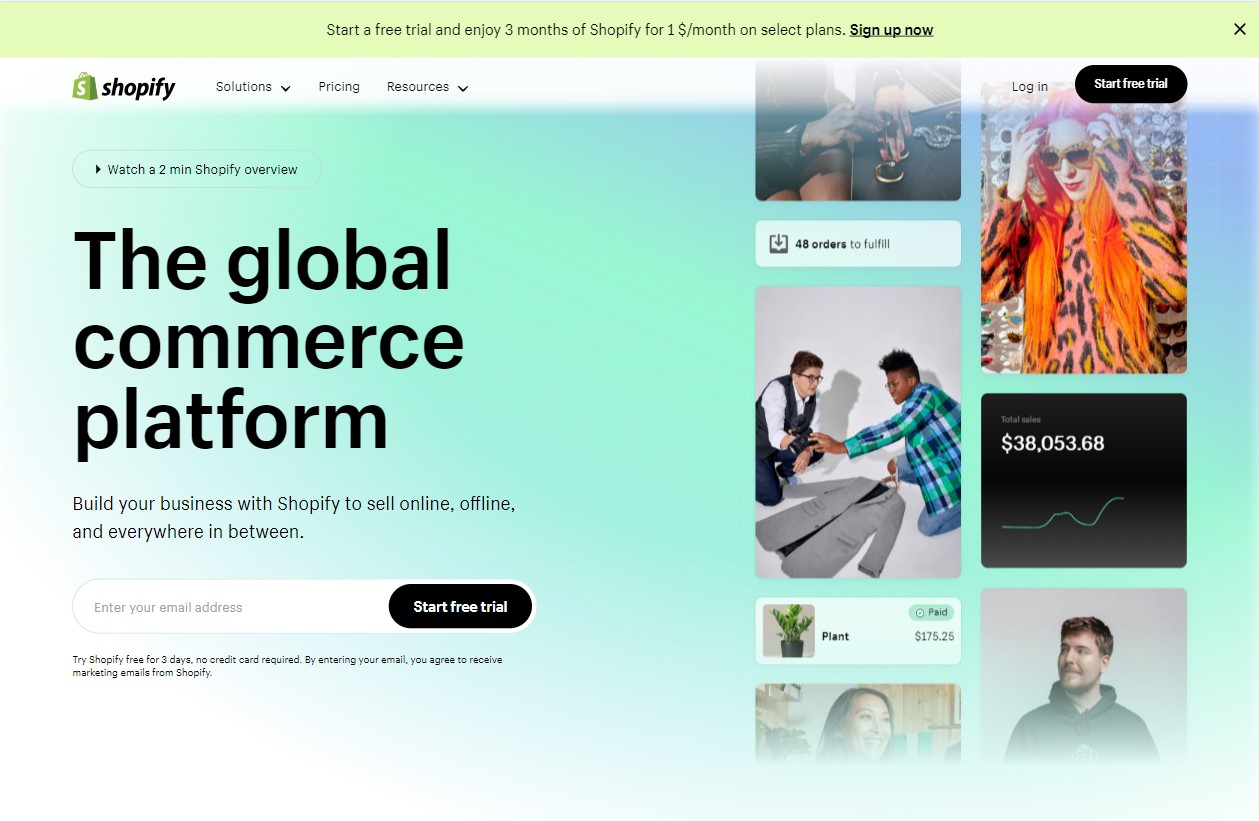Expand the Resources dropdown chevron
The height and width of the screenshot is (821, 1259).
point(462,88)
